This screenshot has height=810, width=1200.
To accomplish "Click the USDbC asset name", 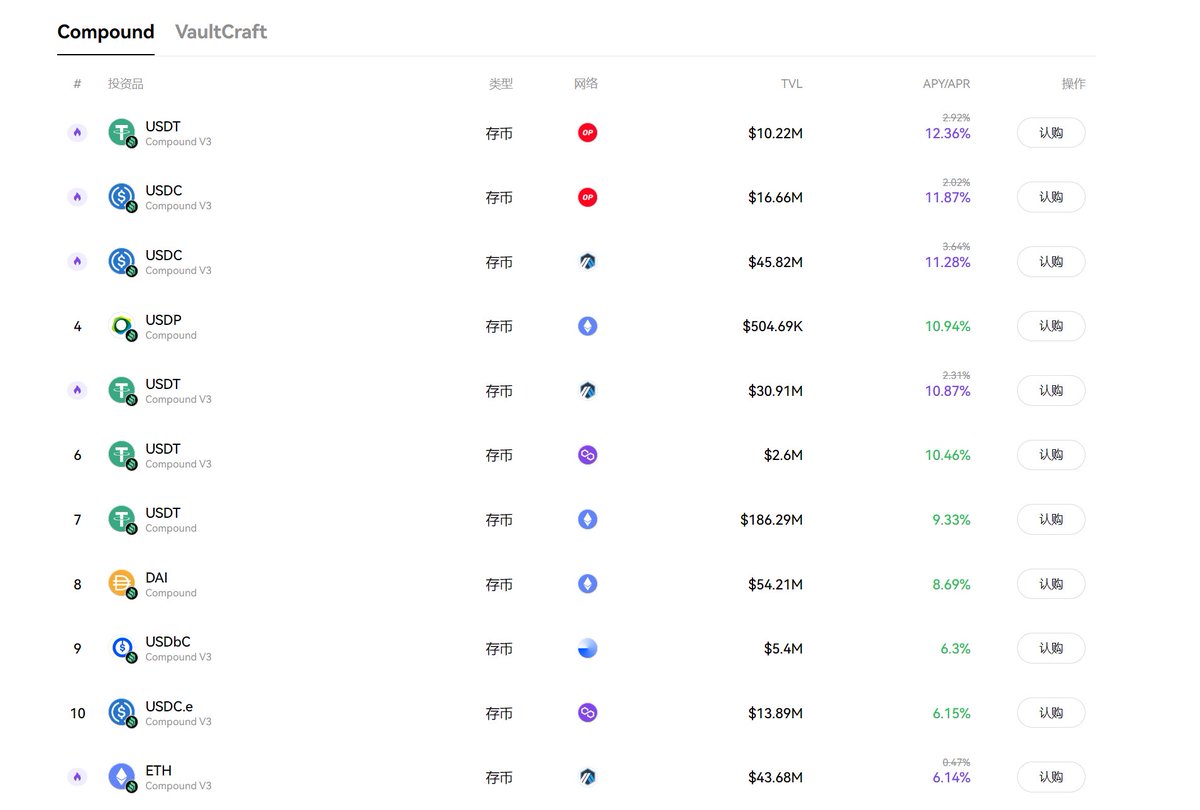I will [168, 642].
